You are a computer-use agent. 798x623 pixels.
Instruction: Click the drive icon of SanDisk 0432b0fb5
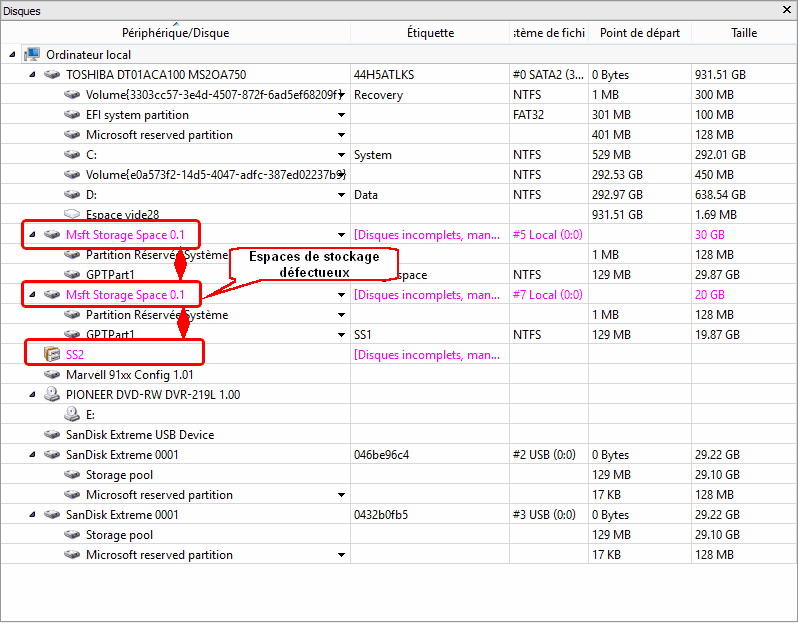[52, 515]
